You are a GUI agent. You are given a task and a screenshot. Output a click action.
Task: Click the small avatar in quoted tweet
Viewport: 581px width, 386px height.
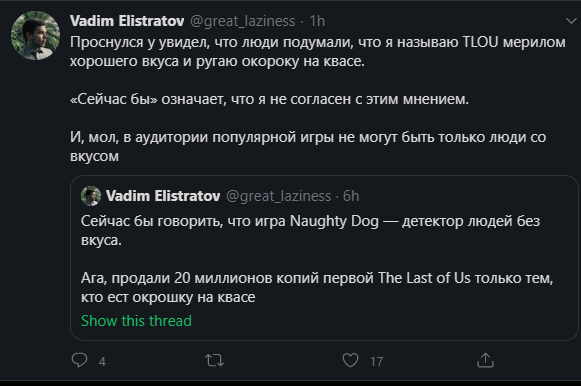91,196
